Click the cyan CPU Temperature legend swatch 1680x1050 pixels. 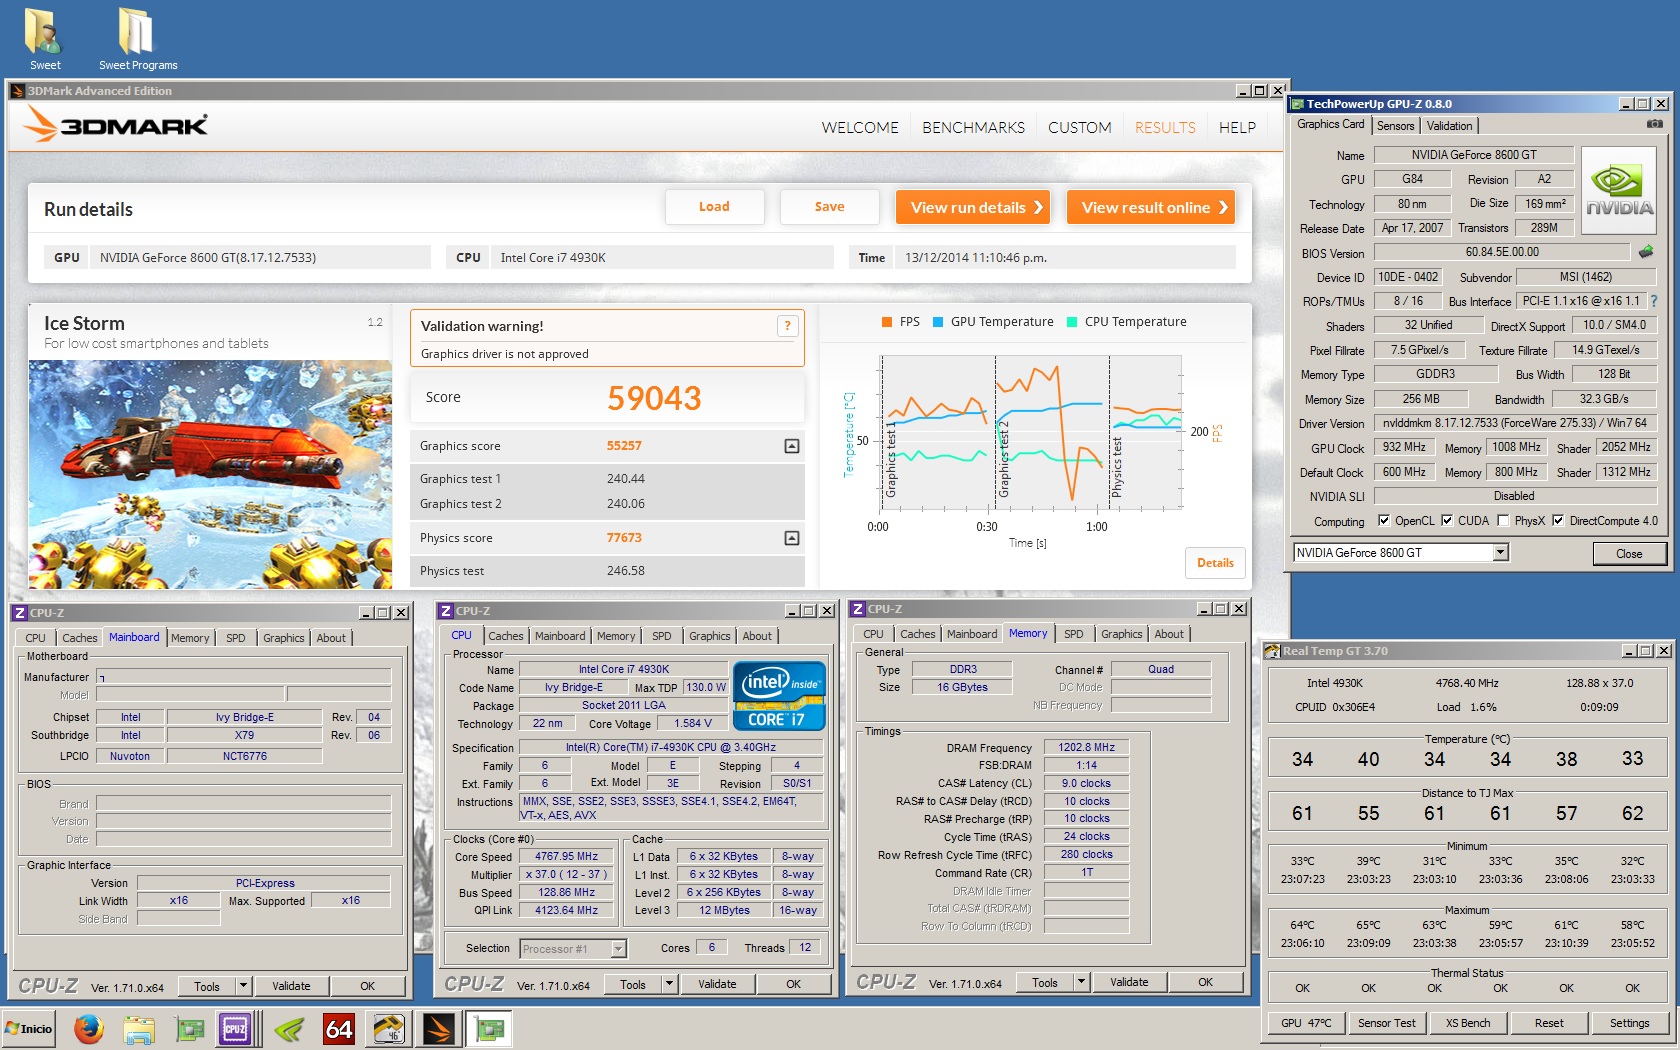(1072, 322)
